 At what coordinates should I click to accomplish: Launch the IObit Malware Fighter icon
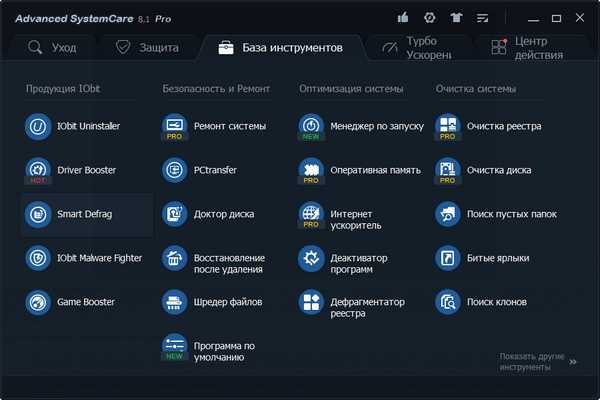tap(38, 258)
